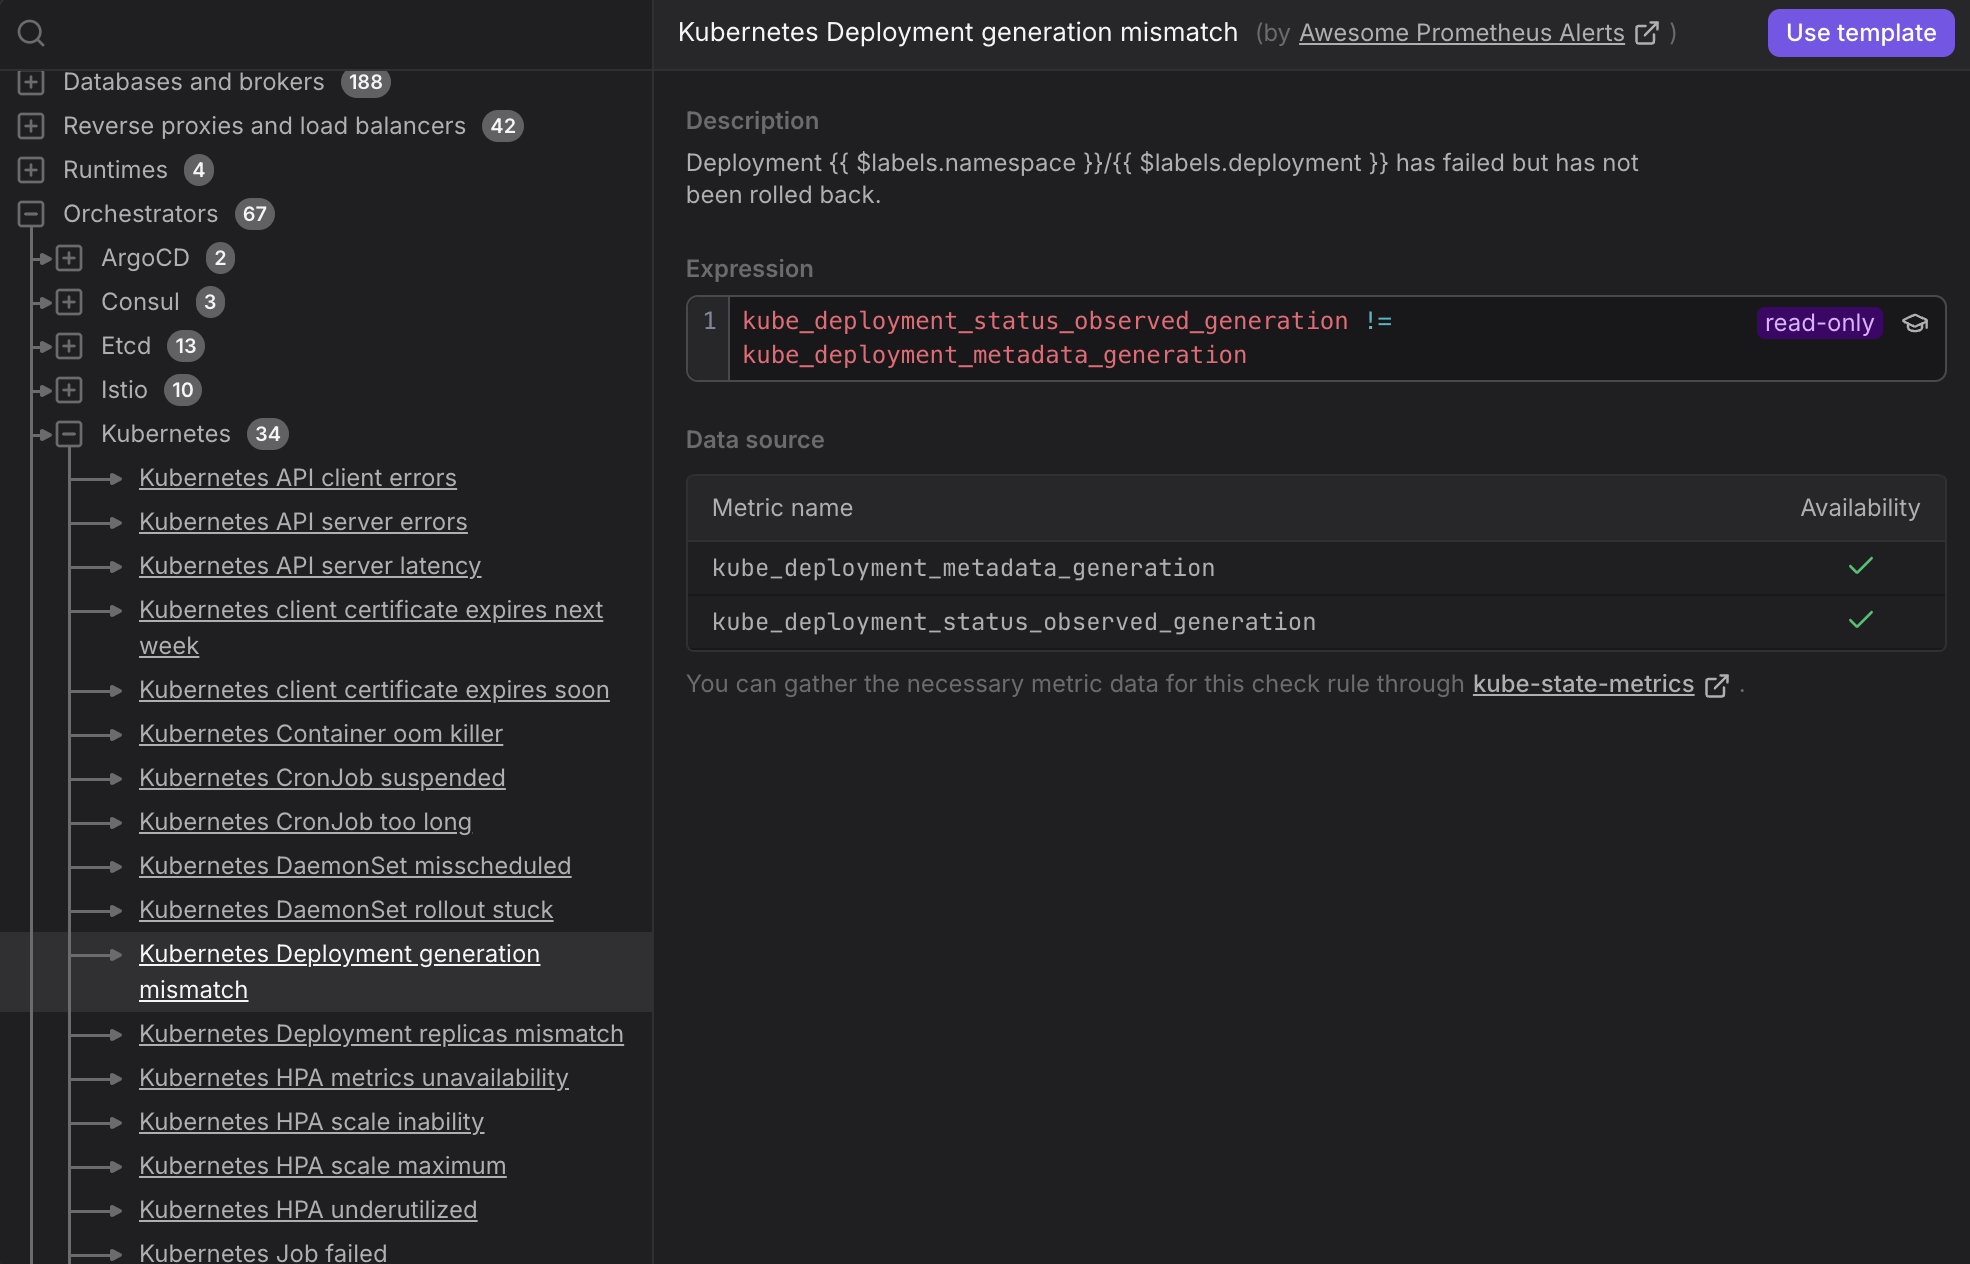This screenshot has height=1264, width=1970.
Task: Select Kubernetes HPA scale inability
Action: click(311, 1122)
